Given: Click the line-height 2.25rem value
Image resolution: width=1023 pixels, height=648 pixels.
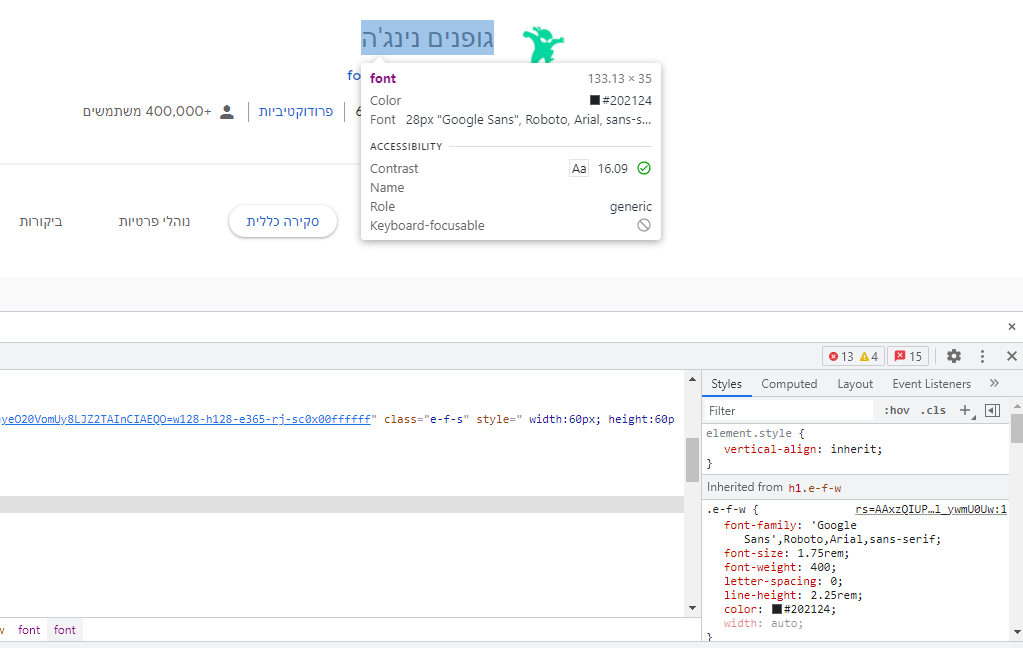Looking at the screenshot, I should click(834, 595).
